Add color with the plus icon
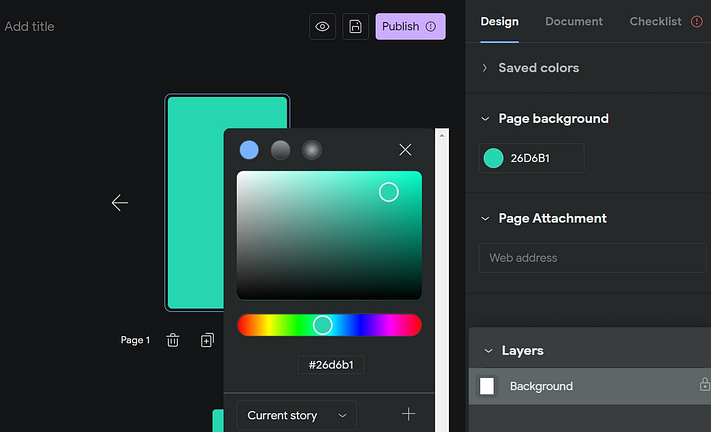711x432 pixels. (408, 414)
